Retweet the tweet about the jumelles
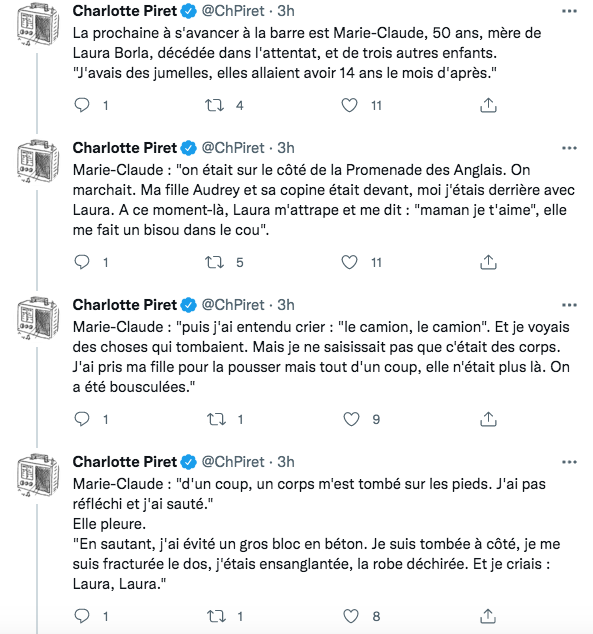Viewport: 593px width, 634px height. click(x=214, y=106)
